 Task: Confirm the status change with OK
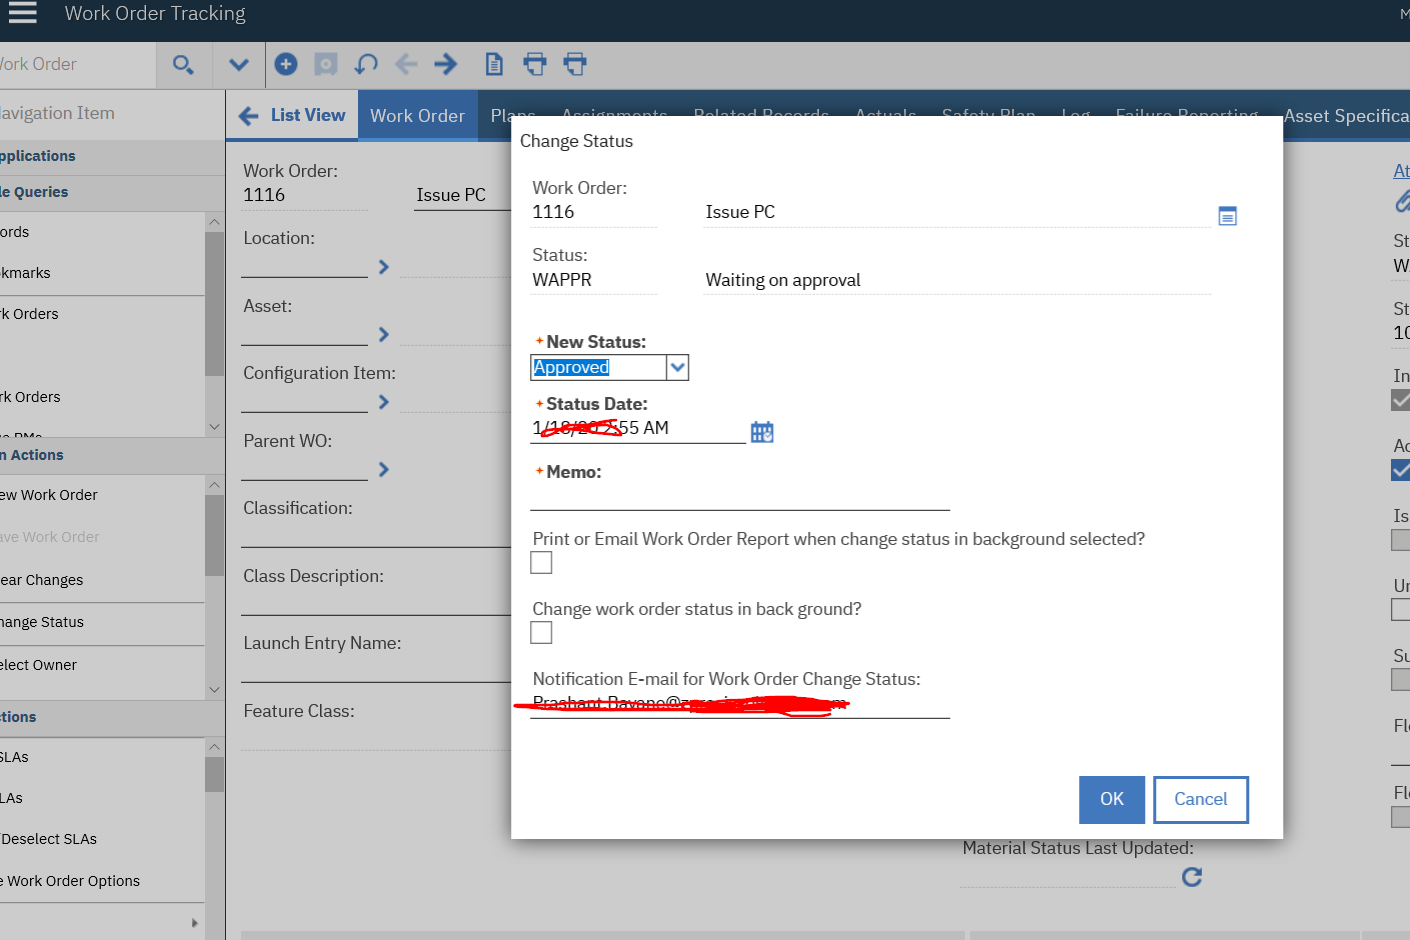(x=1111, y=799)
